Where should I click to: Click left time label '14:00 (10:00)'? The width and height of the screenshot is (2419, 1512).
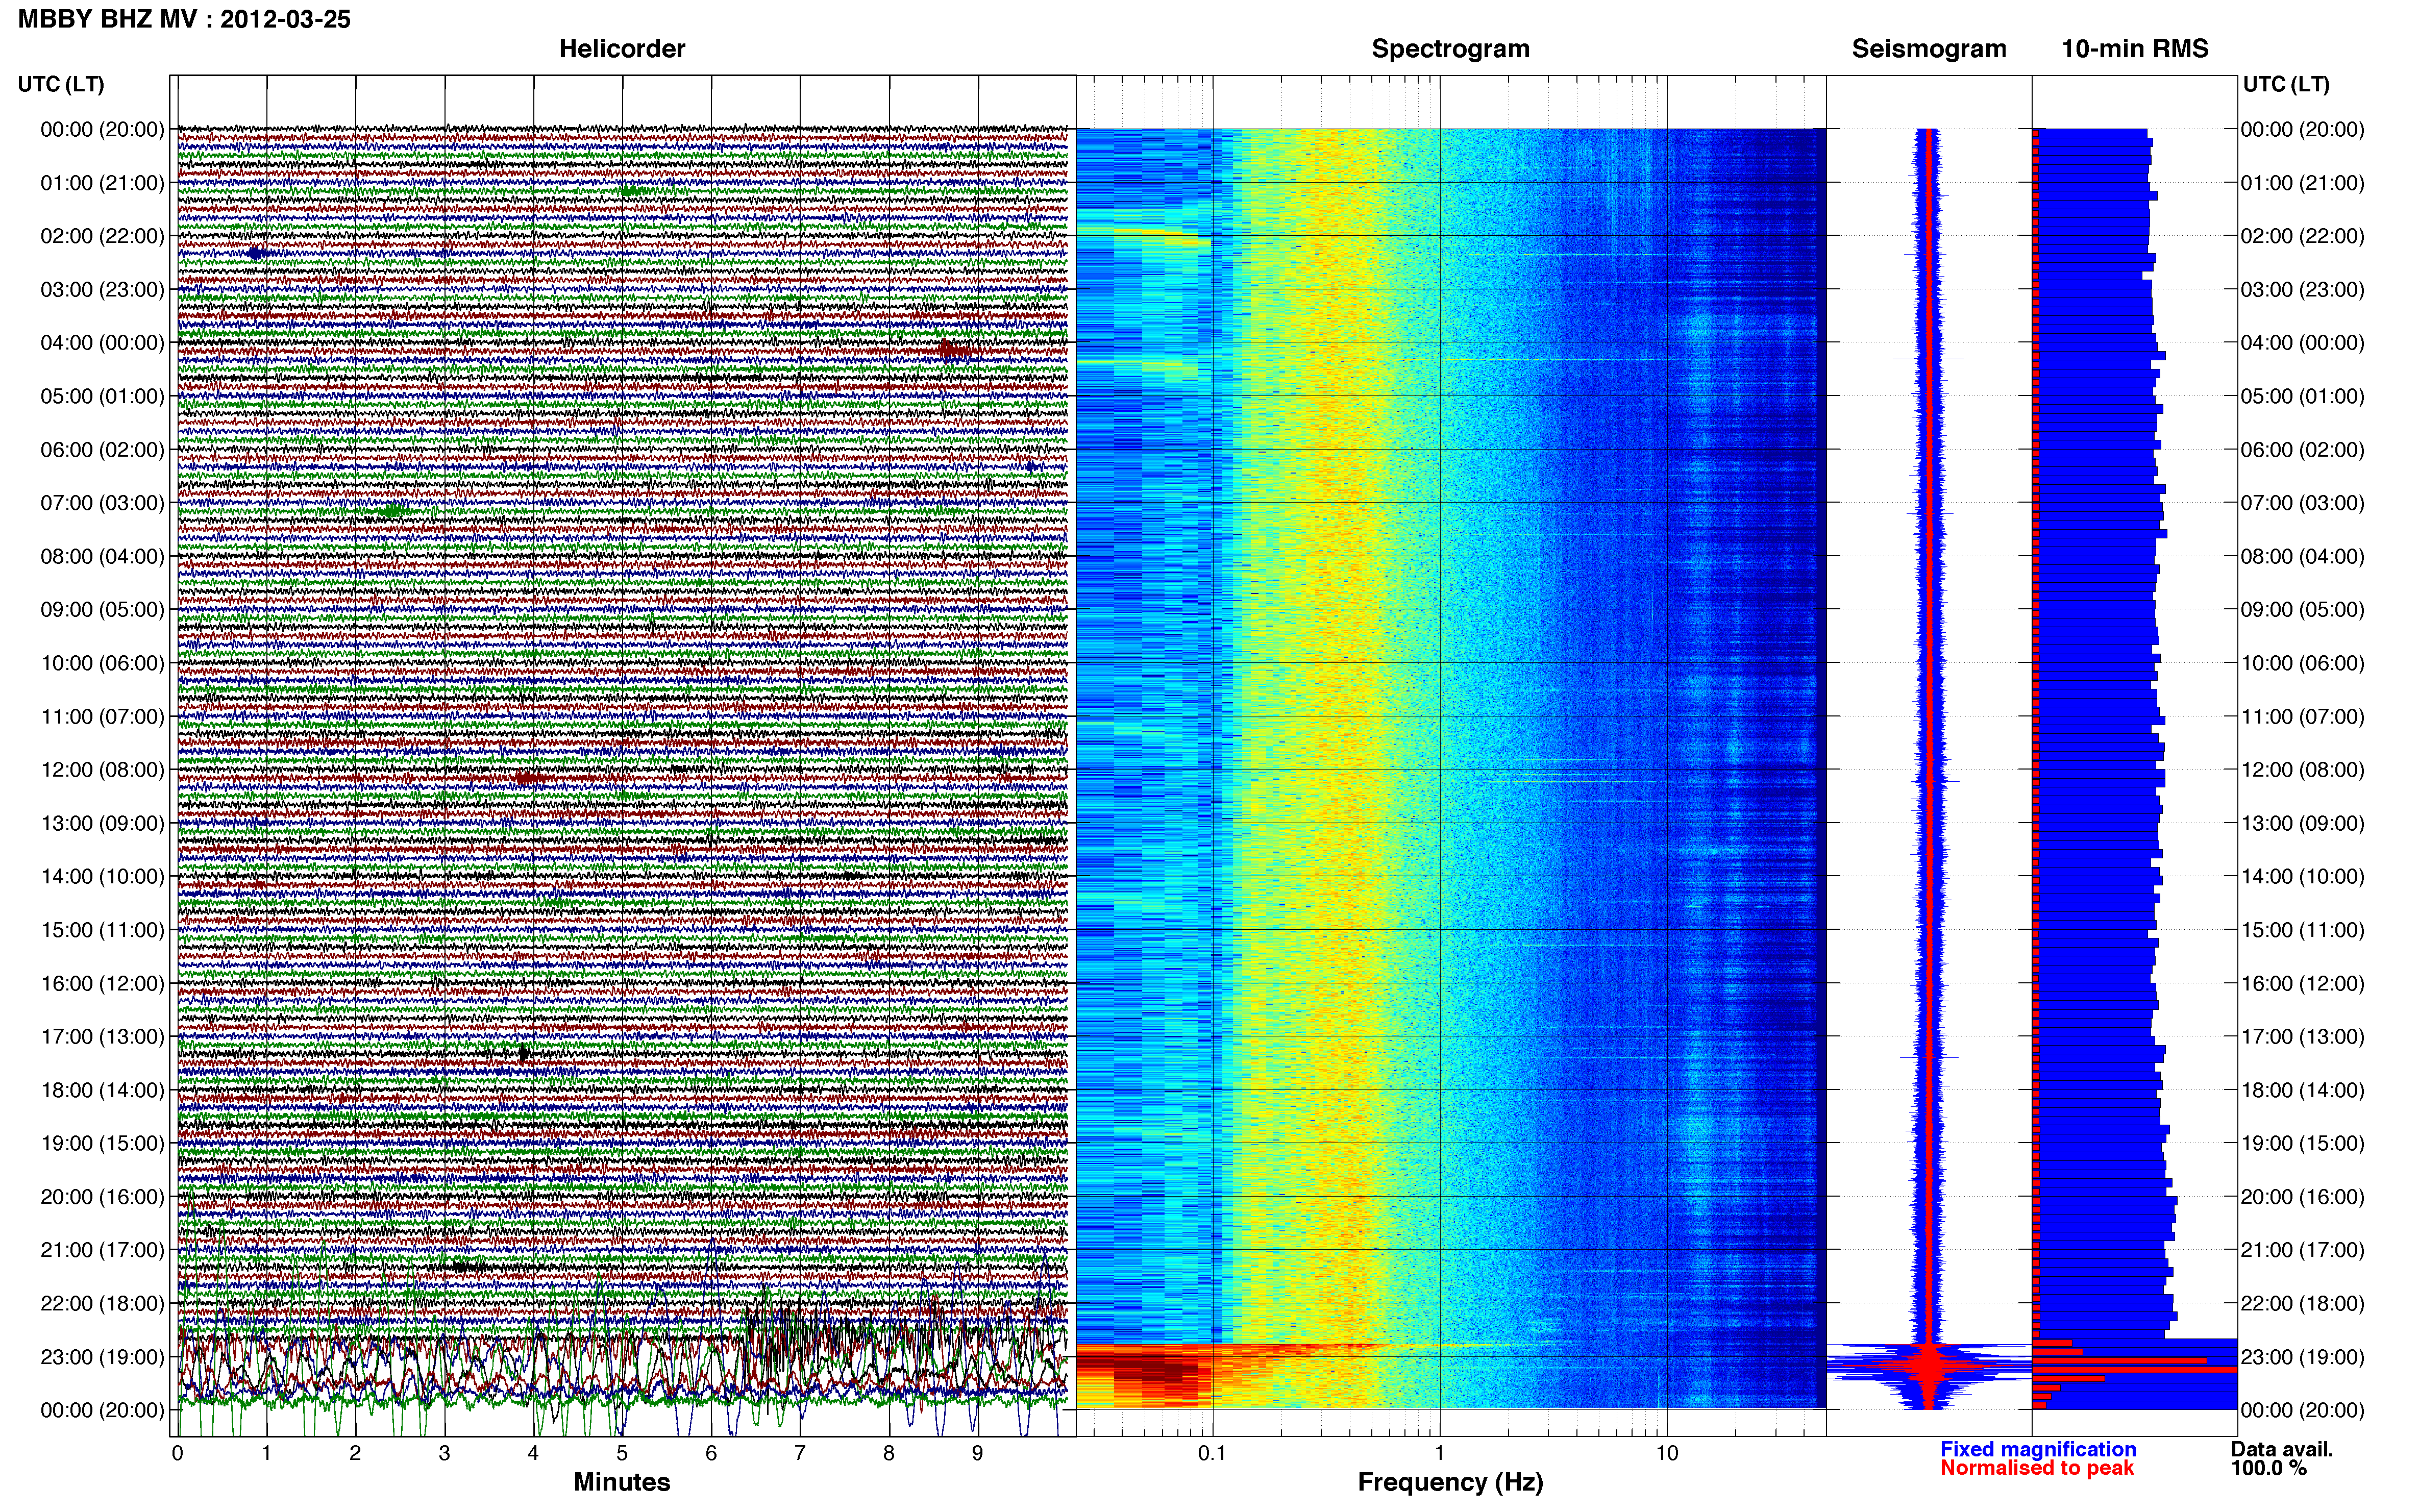click(x=102, y=877)
